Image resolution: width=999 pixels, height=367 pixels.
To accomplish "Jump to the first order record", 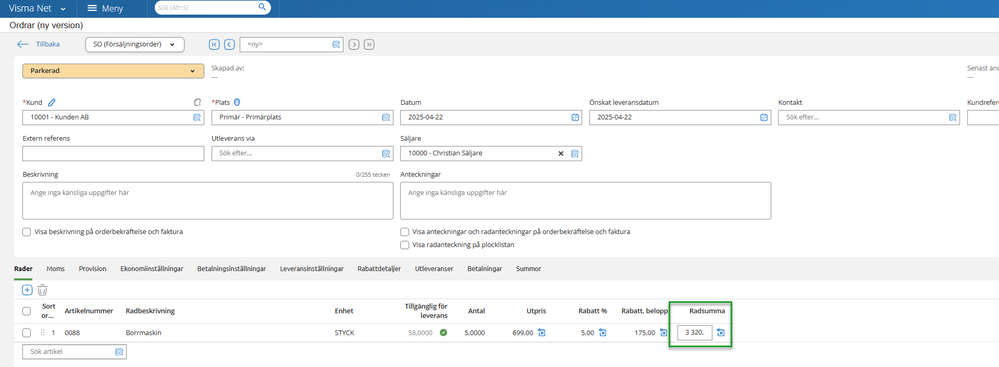I will pyautogui.click(x=214, y=45).
